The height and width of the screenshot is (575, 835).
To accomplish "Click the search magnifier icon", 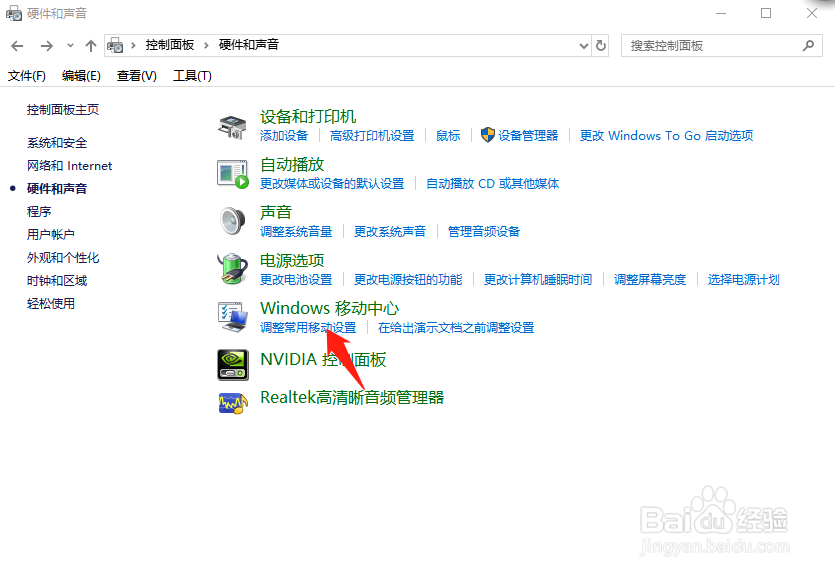I will pyautogui.click(x=808, y=46).
